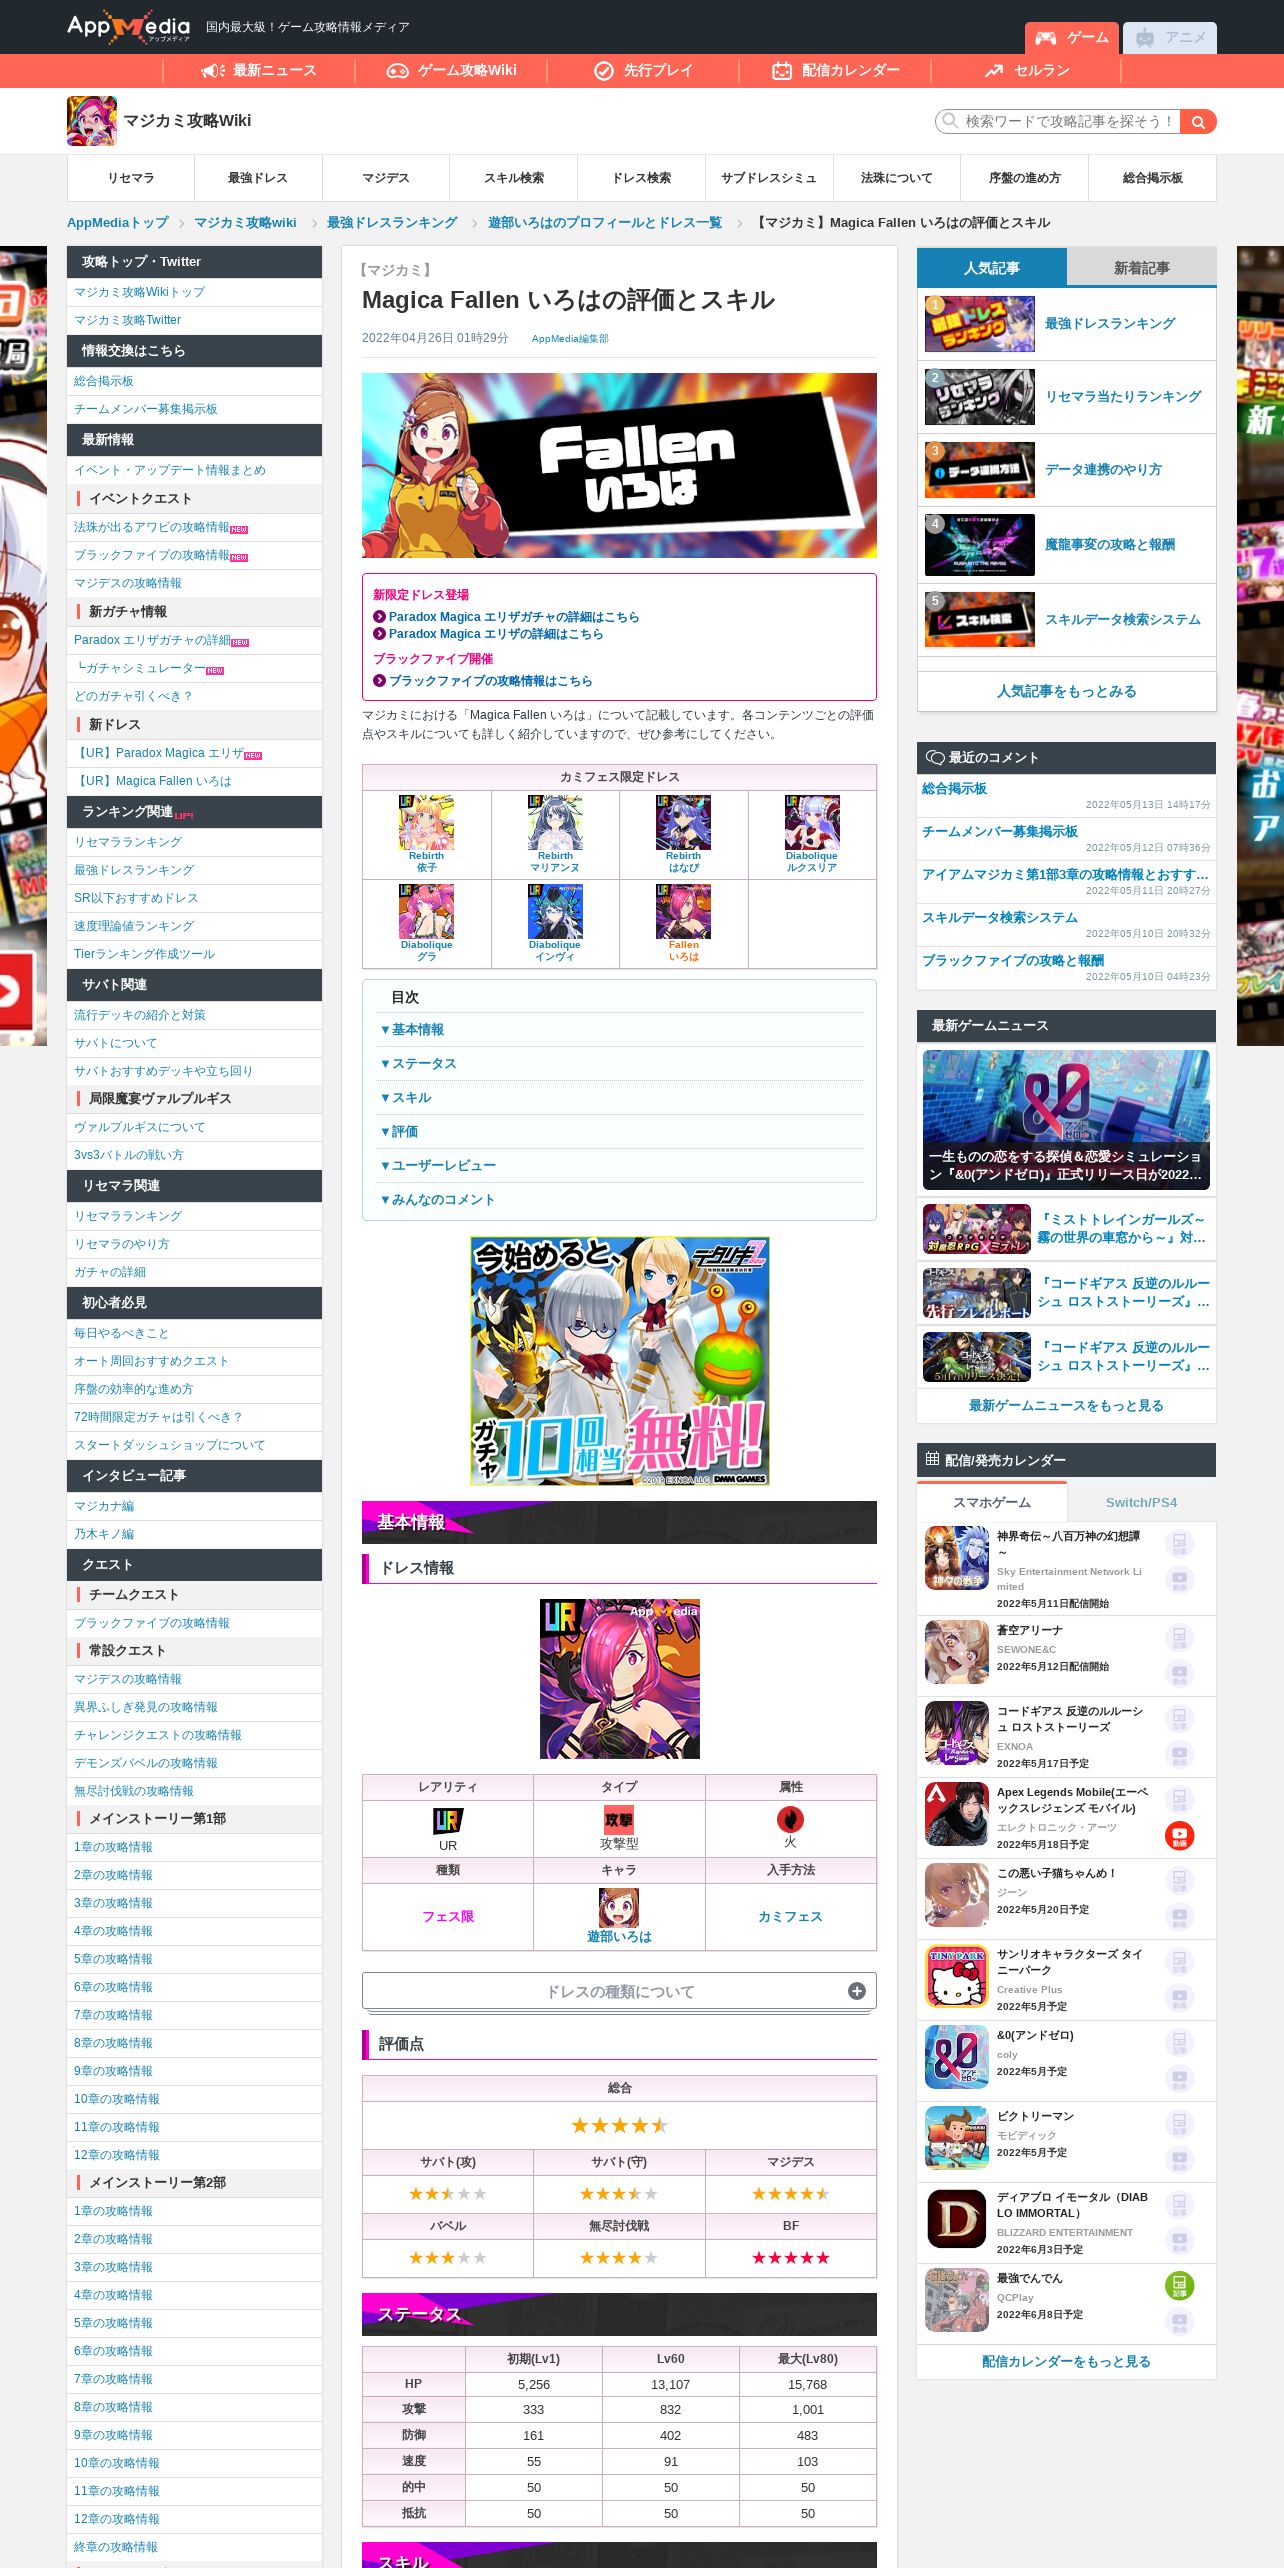The width and height of the screenshot is (1284, 2568).
Task: Click the search keyword input field
Action: tap(1057, 121)
